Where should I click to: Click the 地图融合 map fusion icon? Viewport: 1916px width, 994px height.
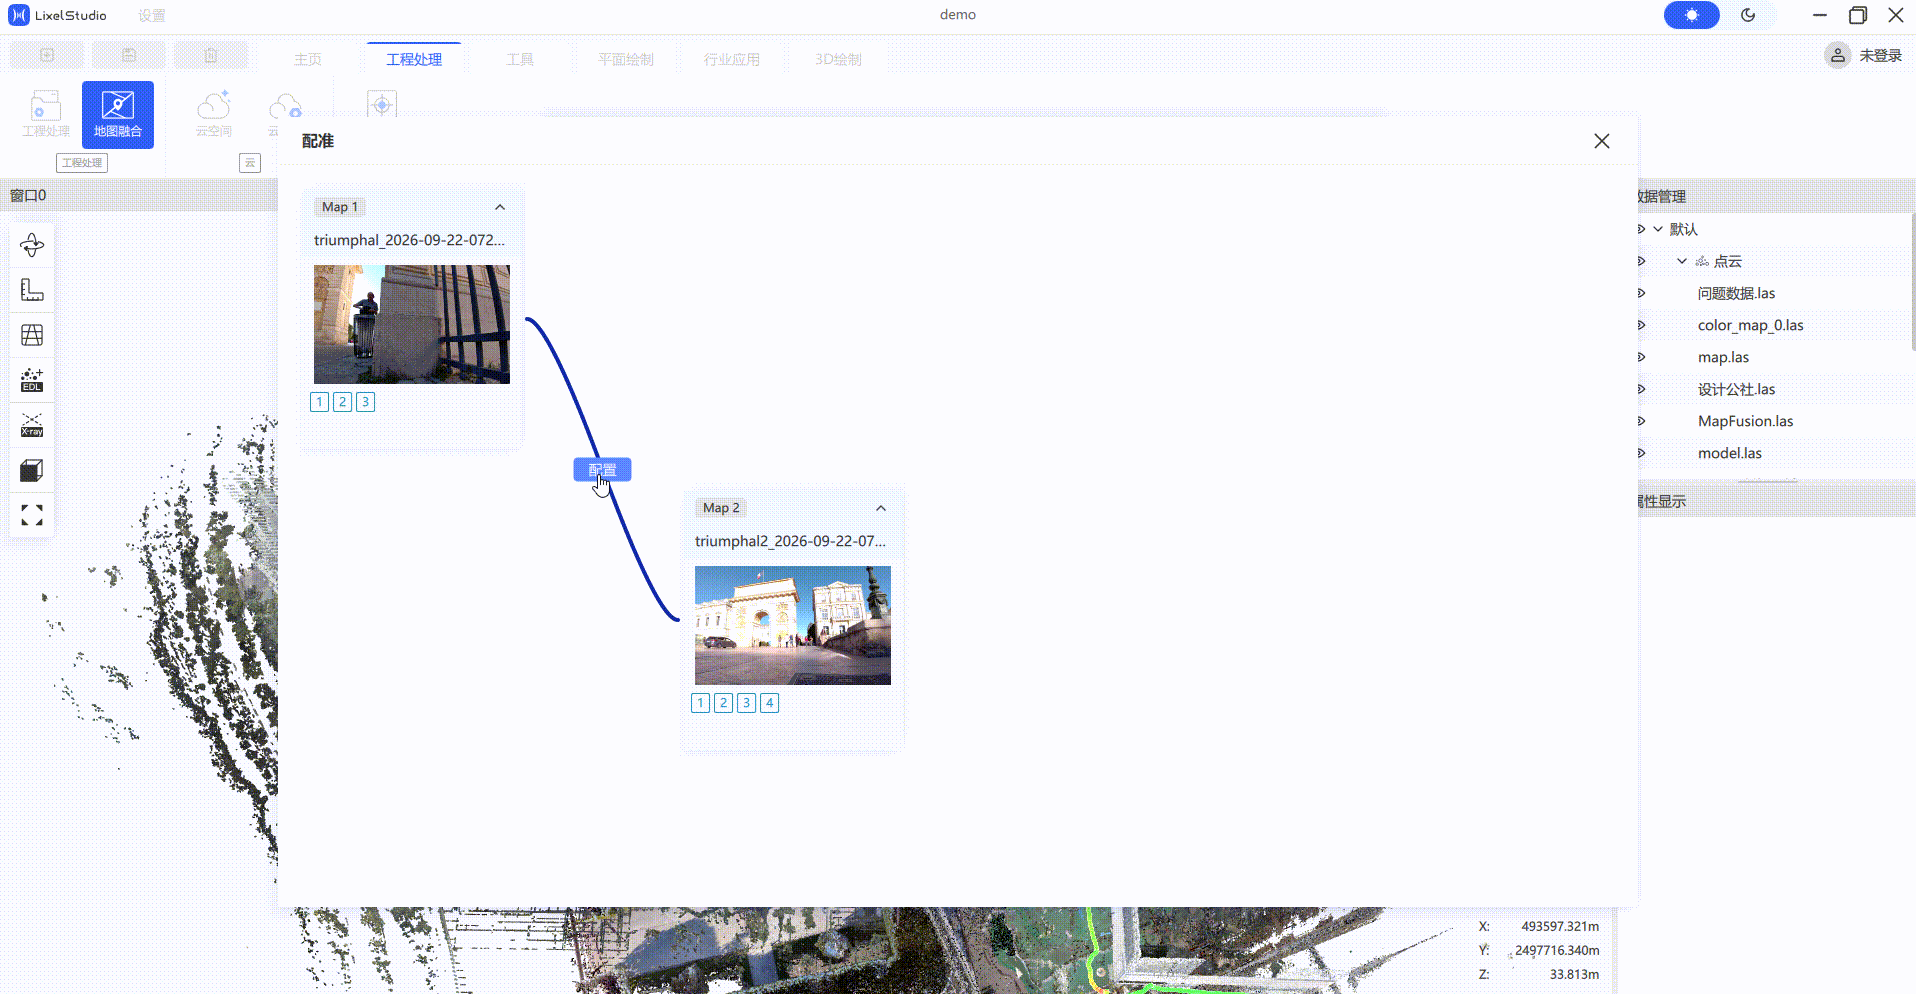(x=118, y=114)
